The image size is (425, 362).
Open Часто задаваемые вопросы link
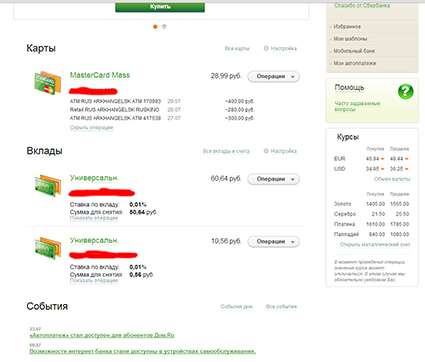(x=357, y=106)
